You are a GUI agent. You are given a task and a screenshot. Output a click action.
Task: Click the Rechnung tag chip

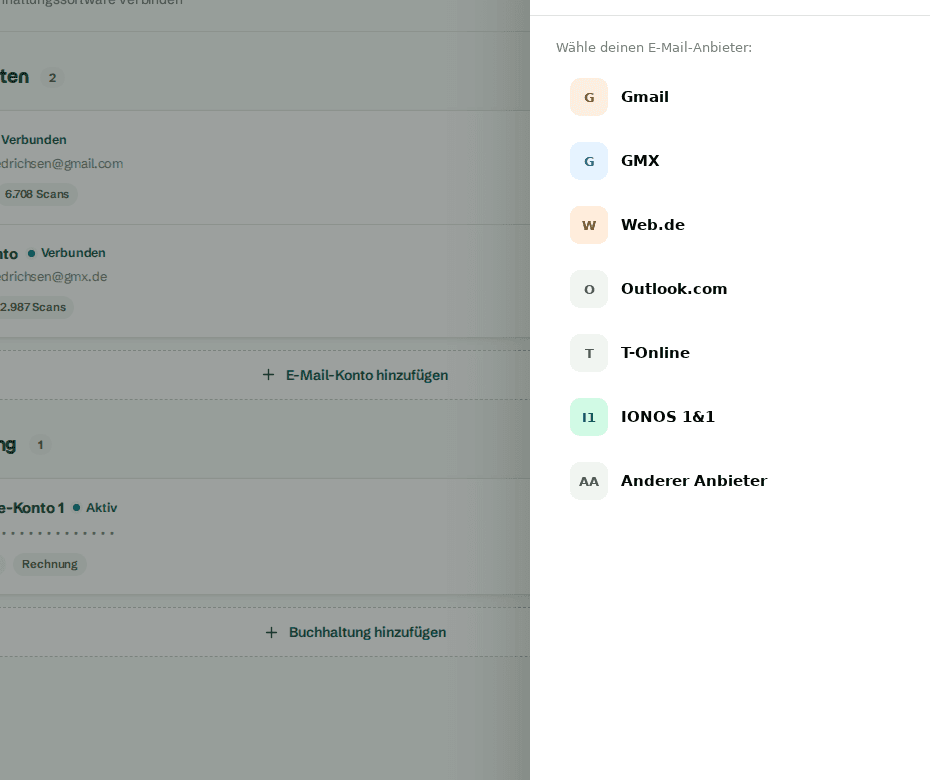tap(50, 564)
